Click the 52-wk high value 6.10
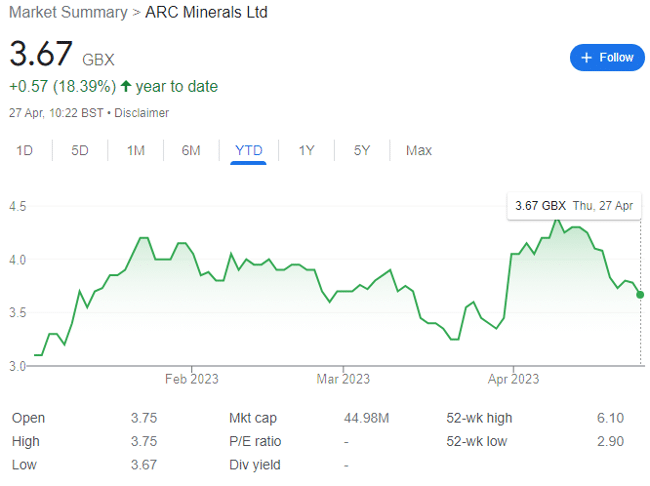650x486 pixels. pyautogui.click(x=610, y=418)
